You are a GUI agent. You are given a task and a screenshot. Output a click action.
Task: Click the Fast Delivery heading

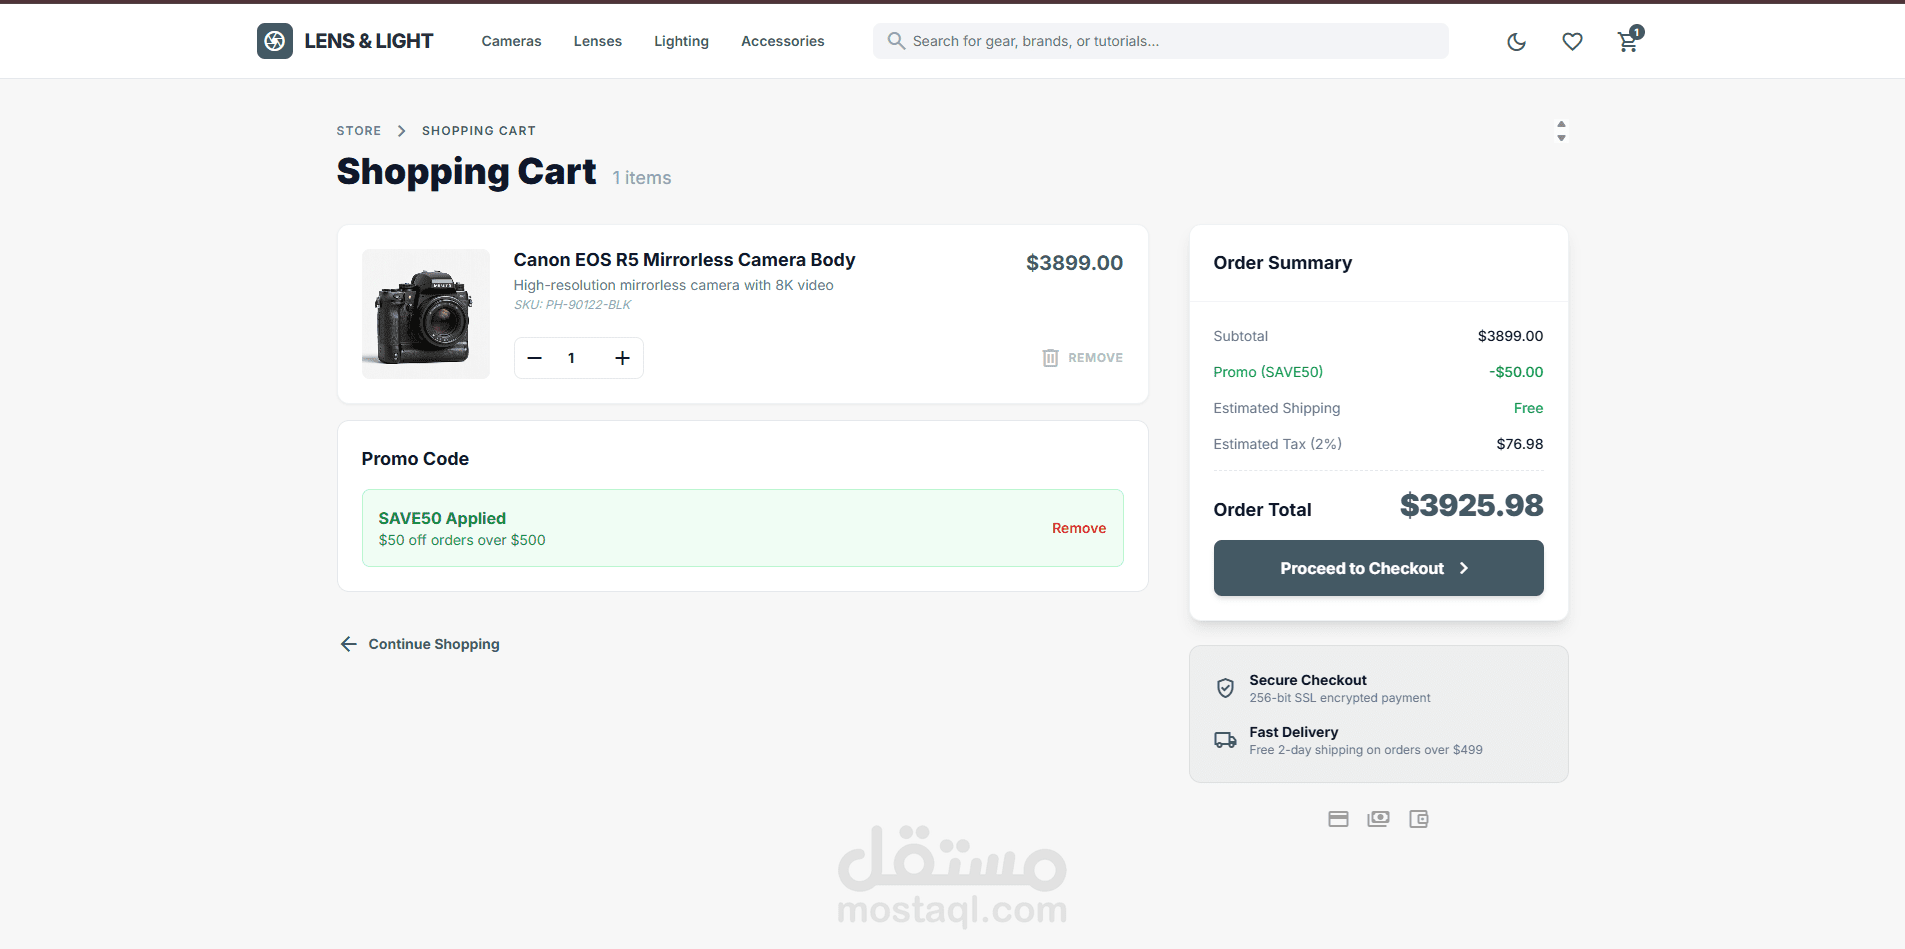(x=1293, y=732)
